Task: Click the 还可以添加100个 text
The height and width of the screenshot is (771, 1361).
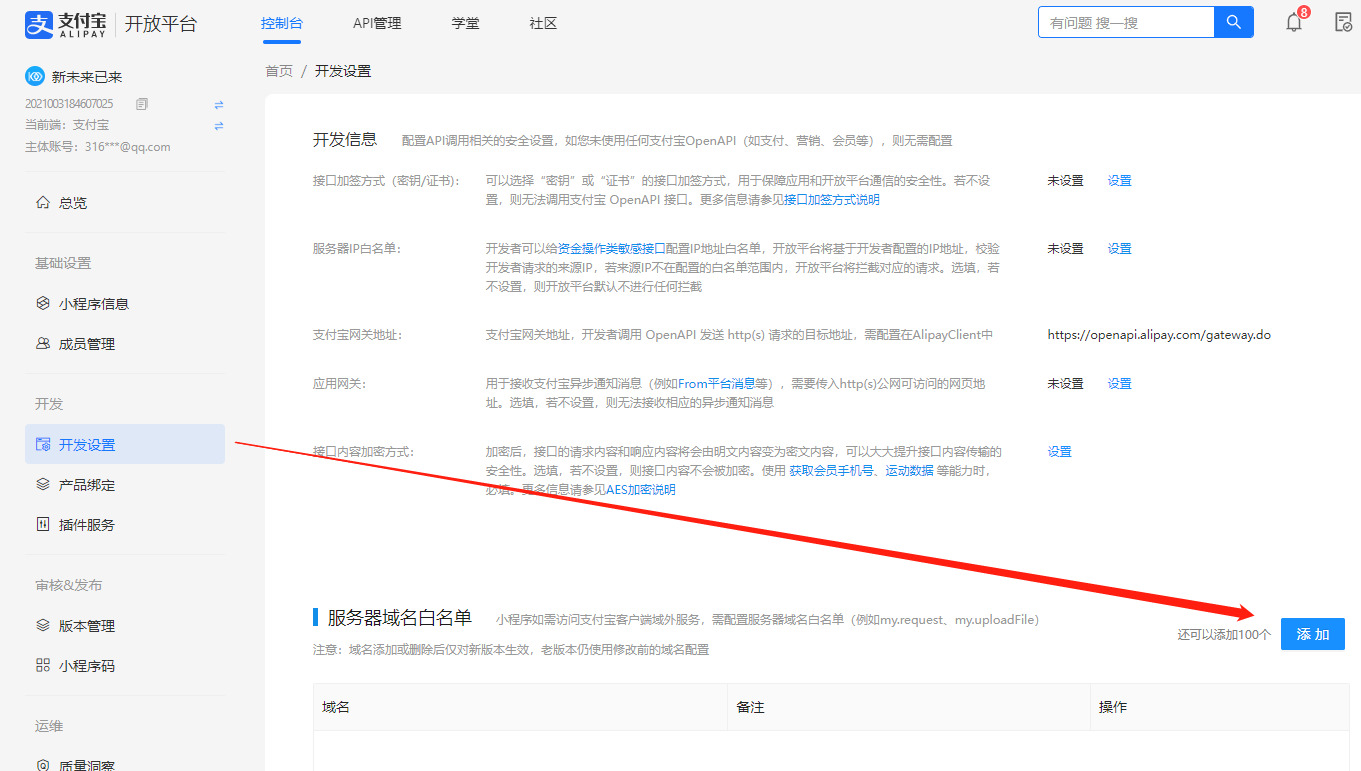Action: coord(1224,634)
